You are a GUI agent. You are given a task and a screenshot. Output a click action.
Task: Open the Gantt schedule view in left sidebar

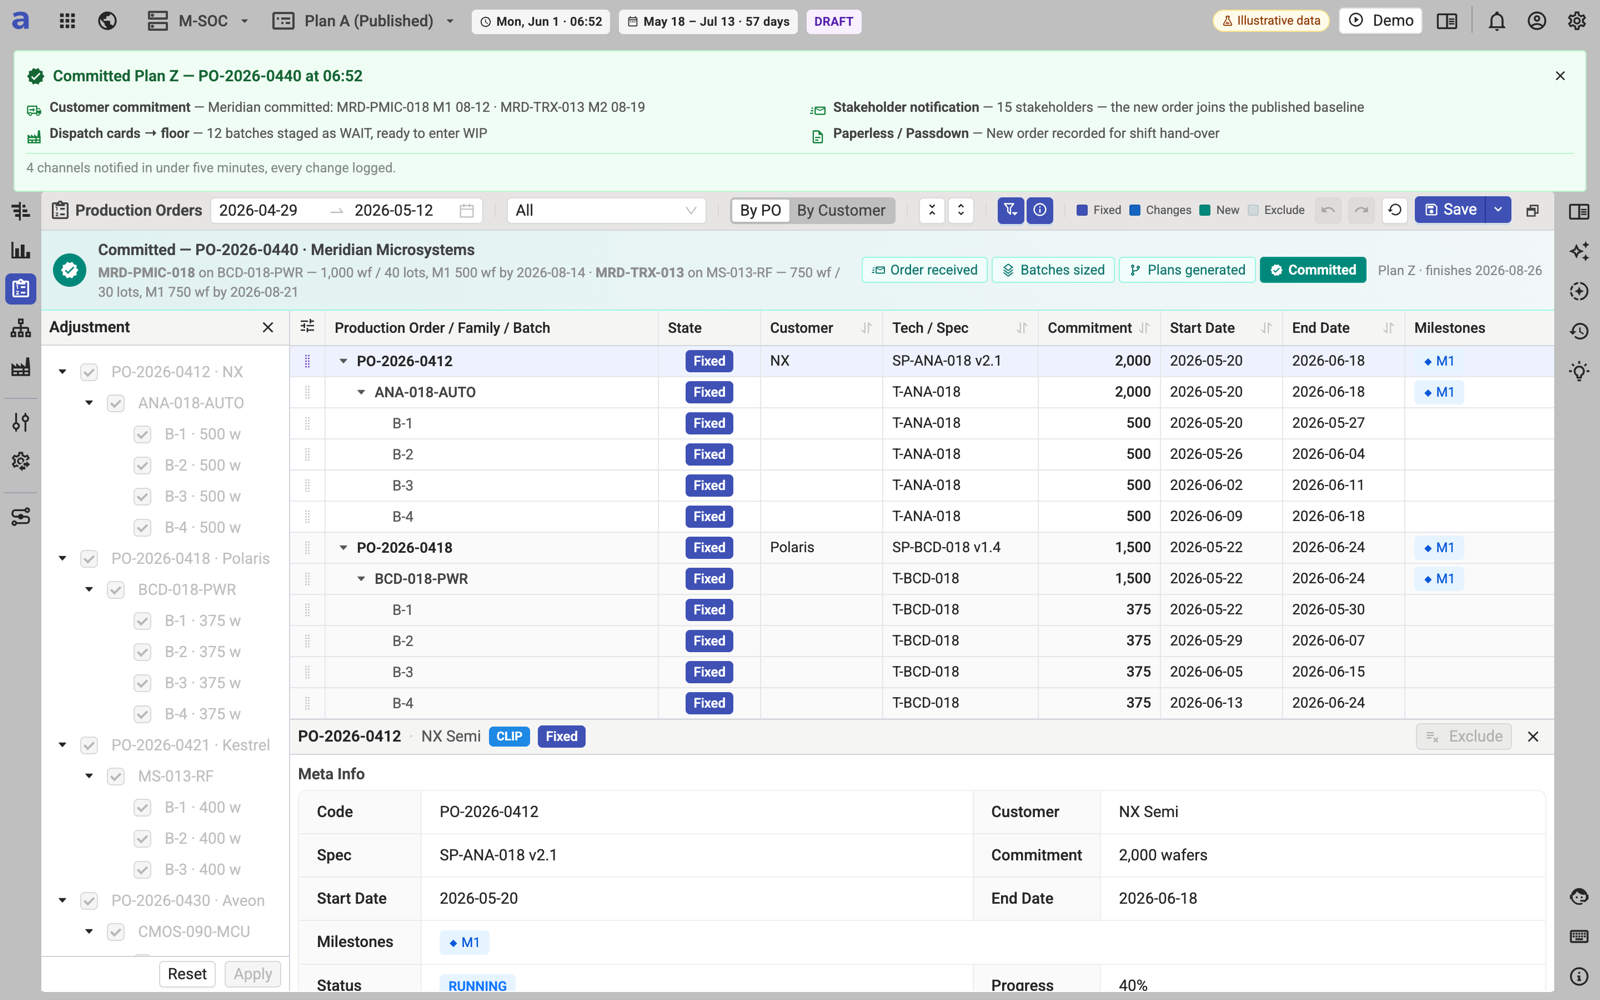[20, 211]
